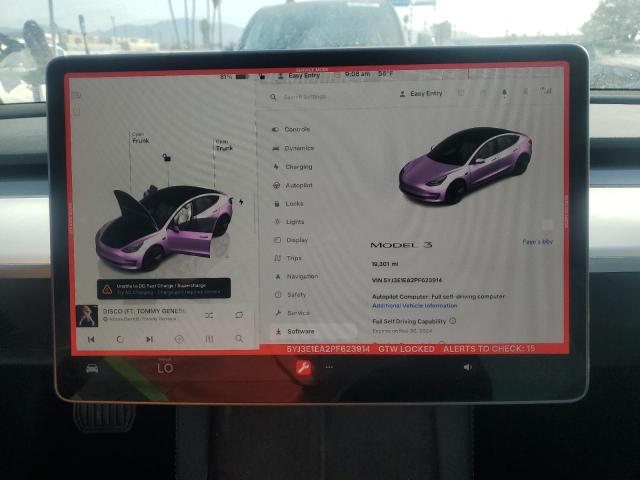Image resolution: width=640 pixels, height=480 pixels.
Task: Tap the Autopilot steering wheel icon
Action: pyautogui.click(x=276, y=185)
